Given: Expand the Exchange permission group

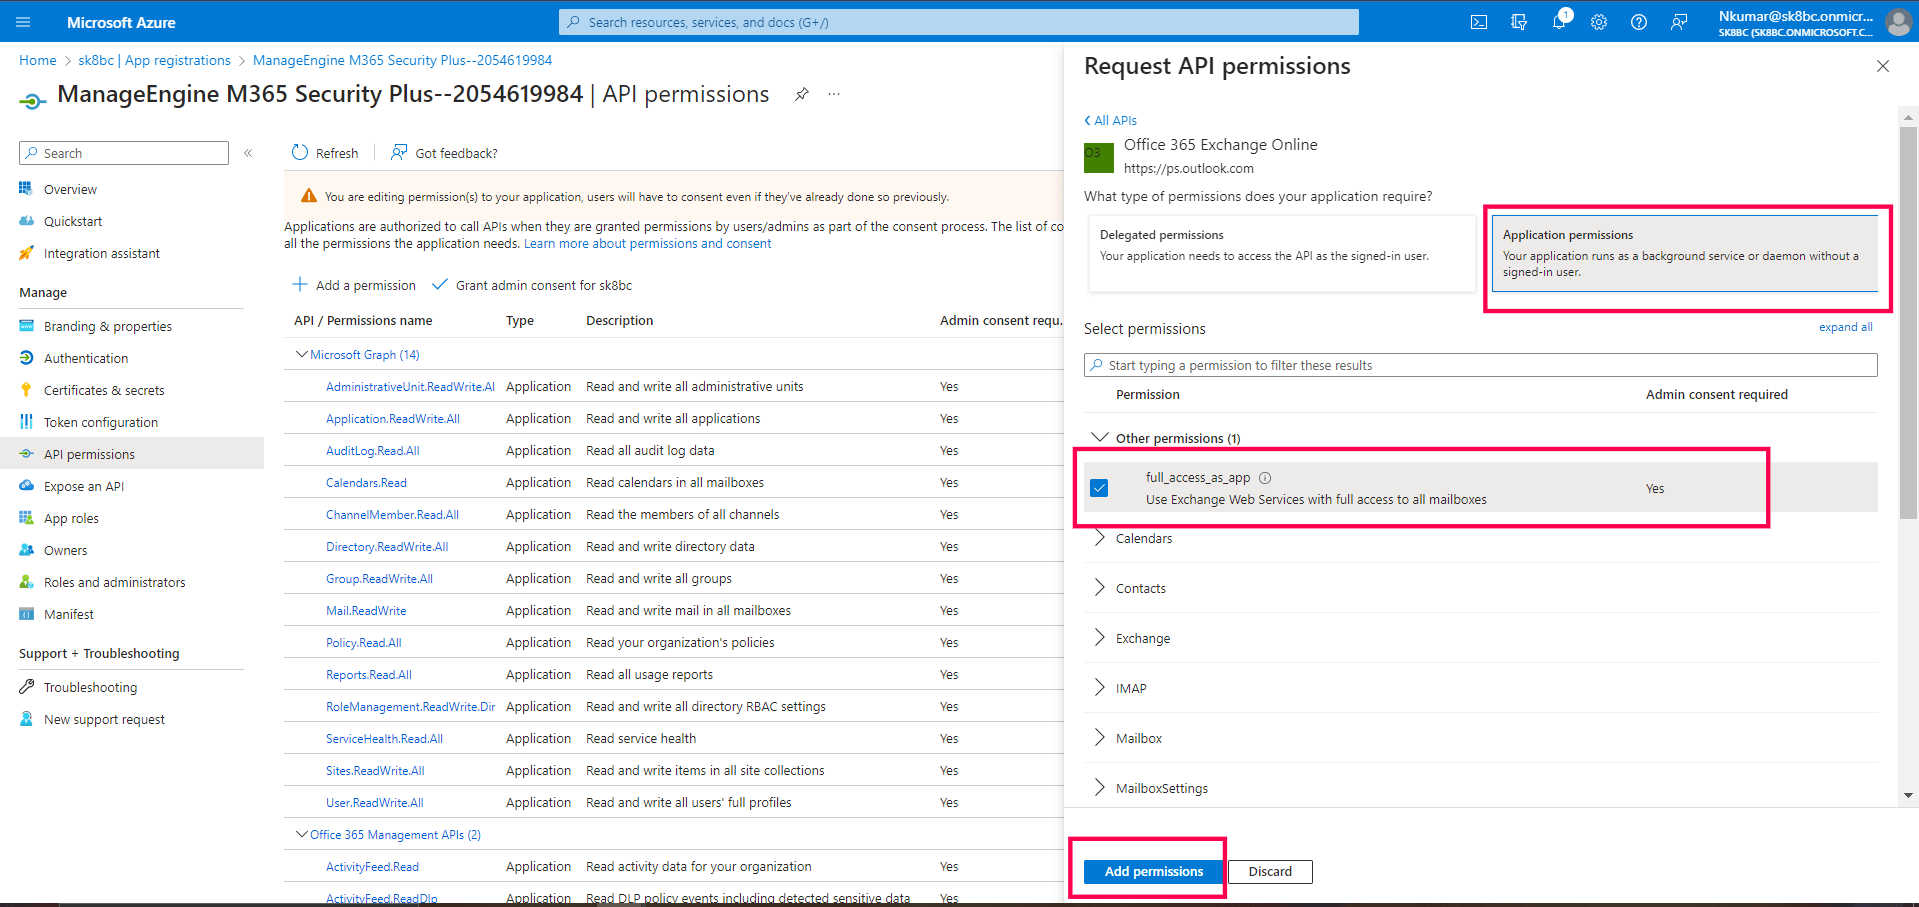Looking at the screenshot, I should pyautogui.click(x=1099, y=638).
